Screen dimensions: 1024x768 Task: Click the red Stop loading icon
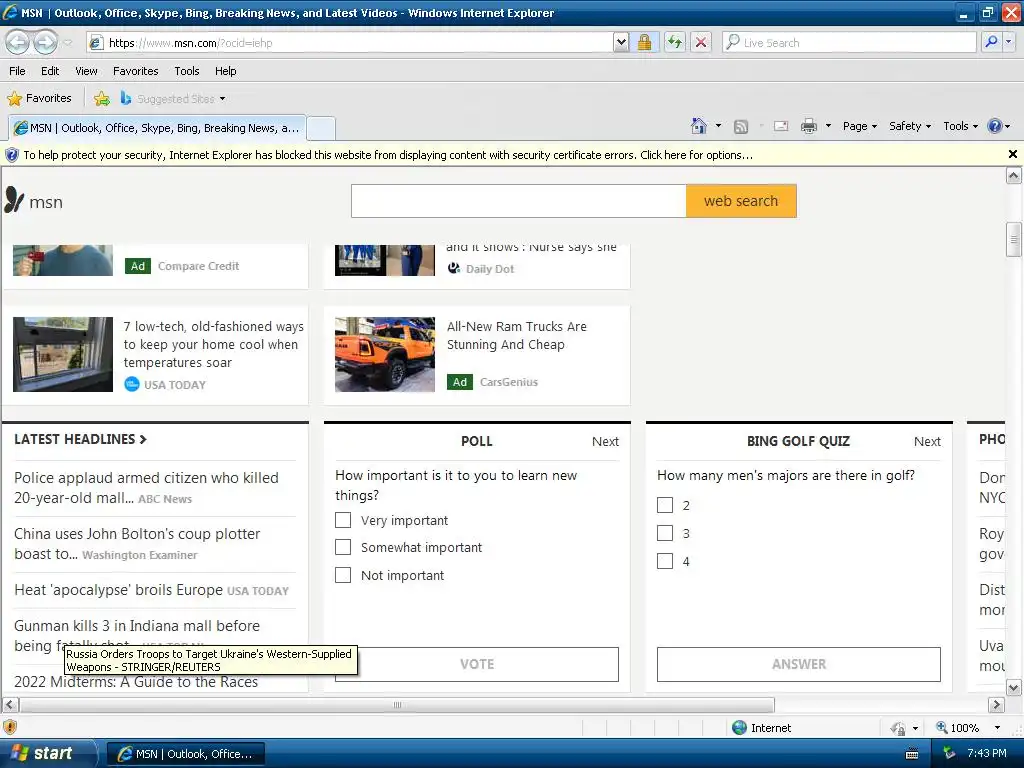click(701, 42)
